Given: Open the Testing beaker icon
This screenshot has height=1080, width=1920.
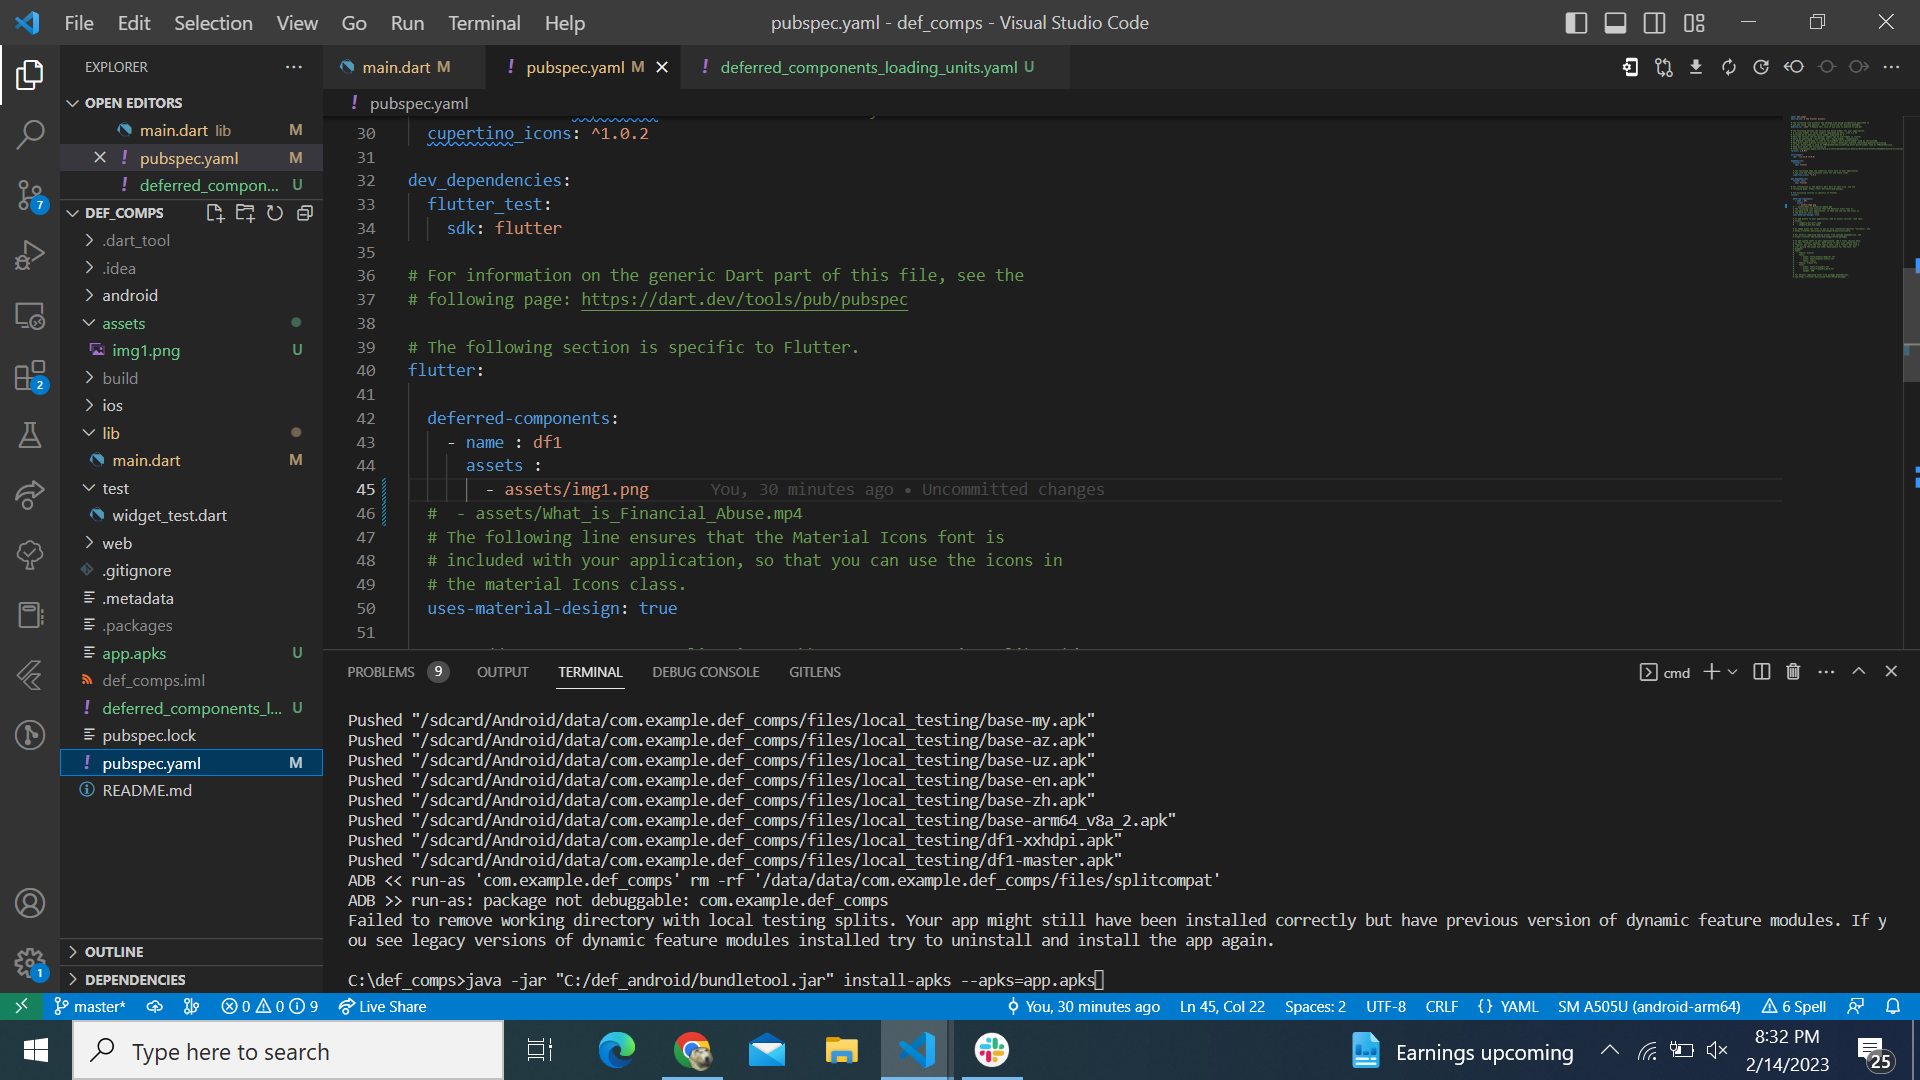Looking at the screenshot, I should tap(30, 435).
